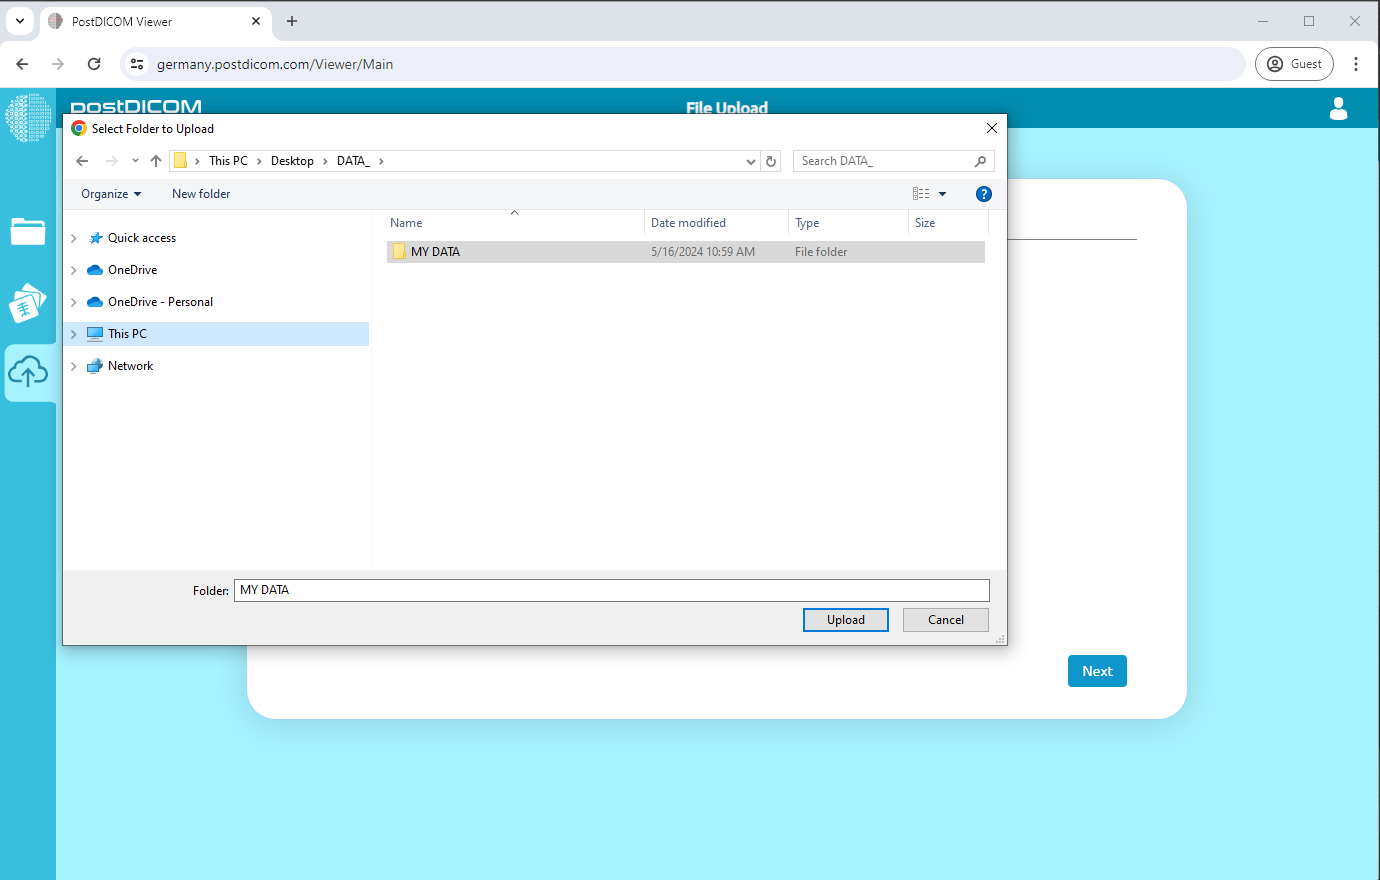Click the Upload button
The image size is (1380, 880).
point(845,620)
